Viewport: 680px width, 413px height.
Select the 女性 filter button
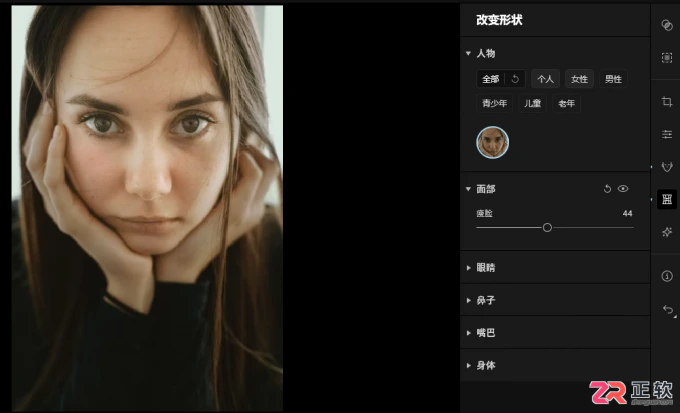(579, 79)
